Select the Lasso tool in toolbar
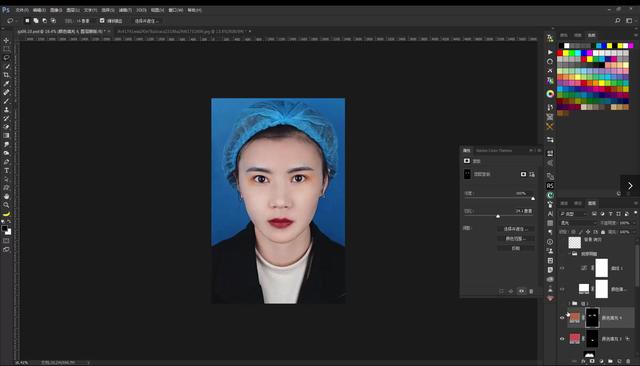This screenshot has width=640, height=366. [x=6, y=58]
